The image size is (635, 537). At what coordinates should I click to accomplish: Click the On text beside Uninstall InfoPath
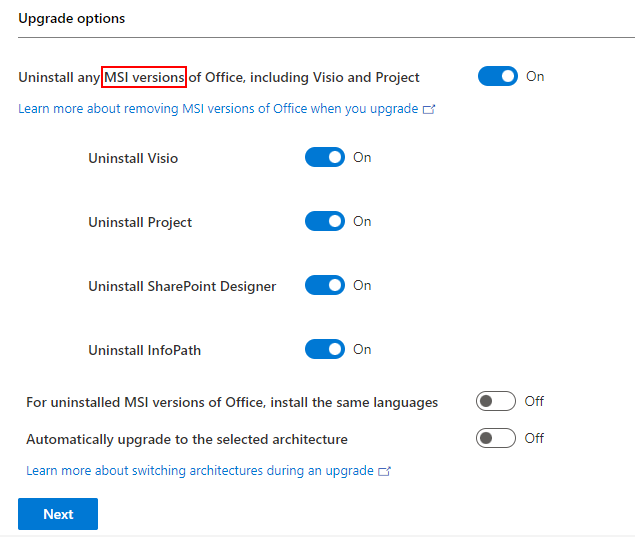pyautogui.click(x=362, y=349)
